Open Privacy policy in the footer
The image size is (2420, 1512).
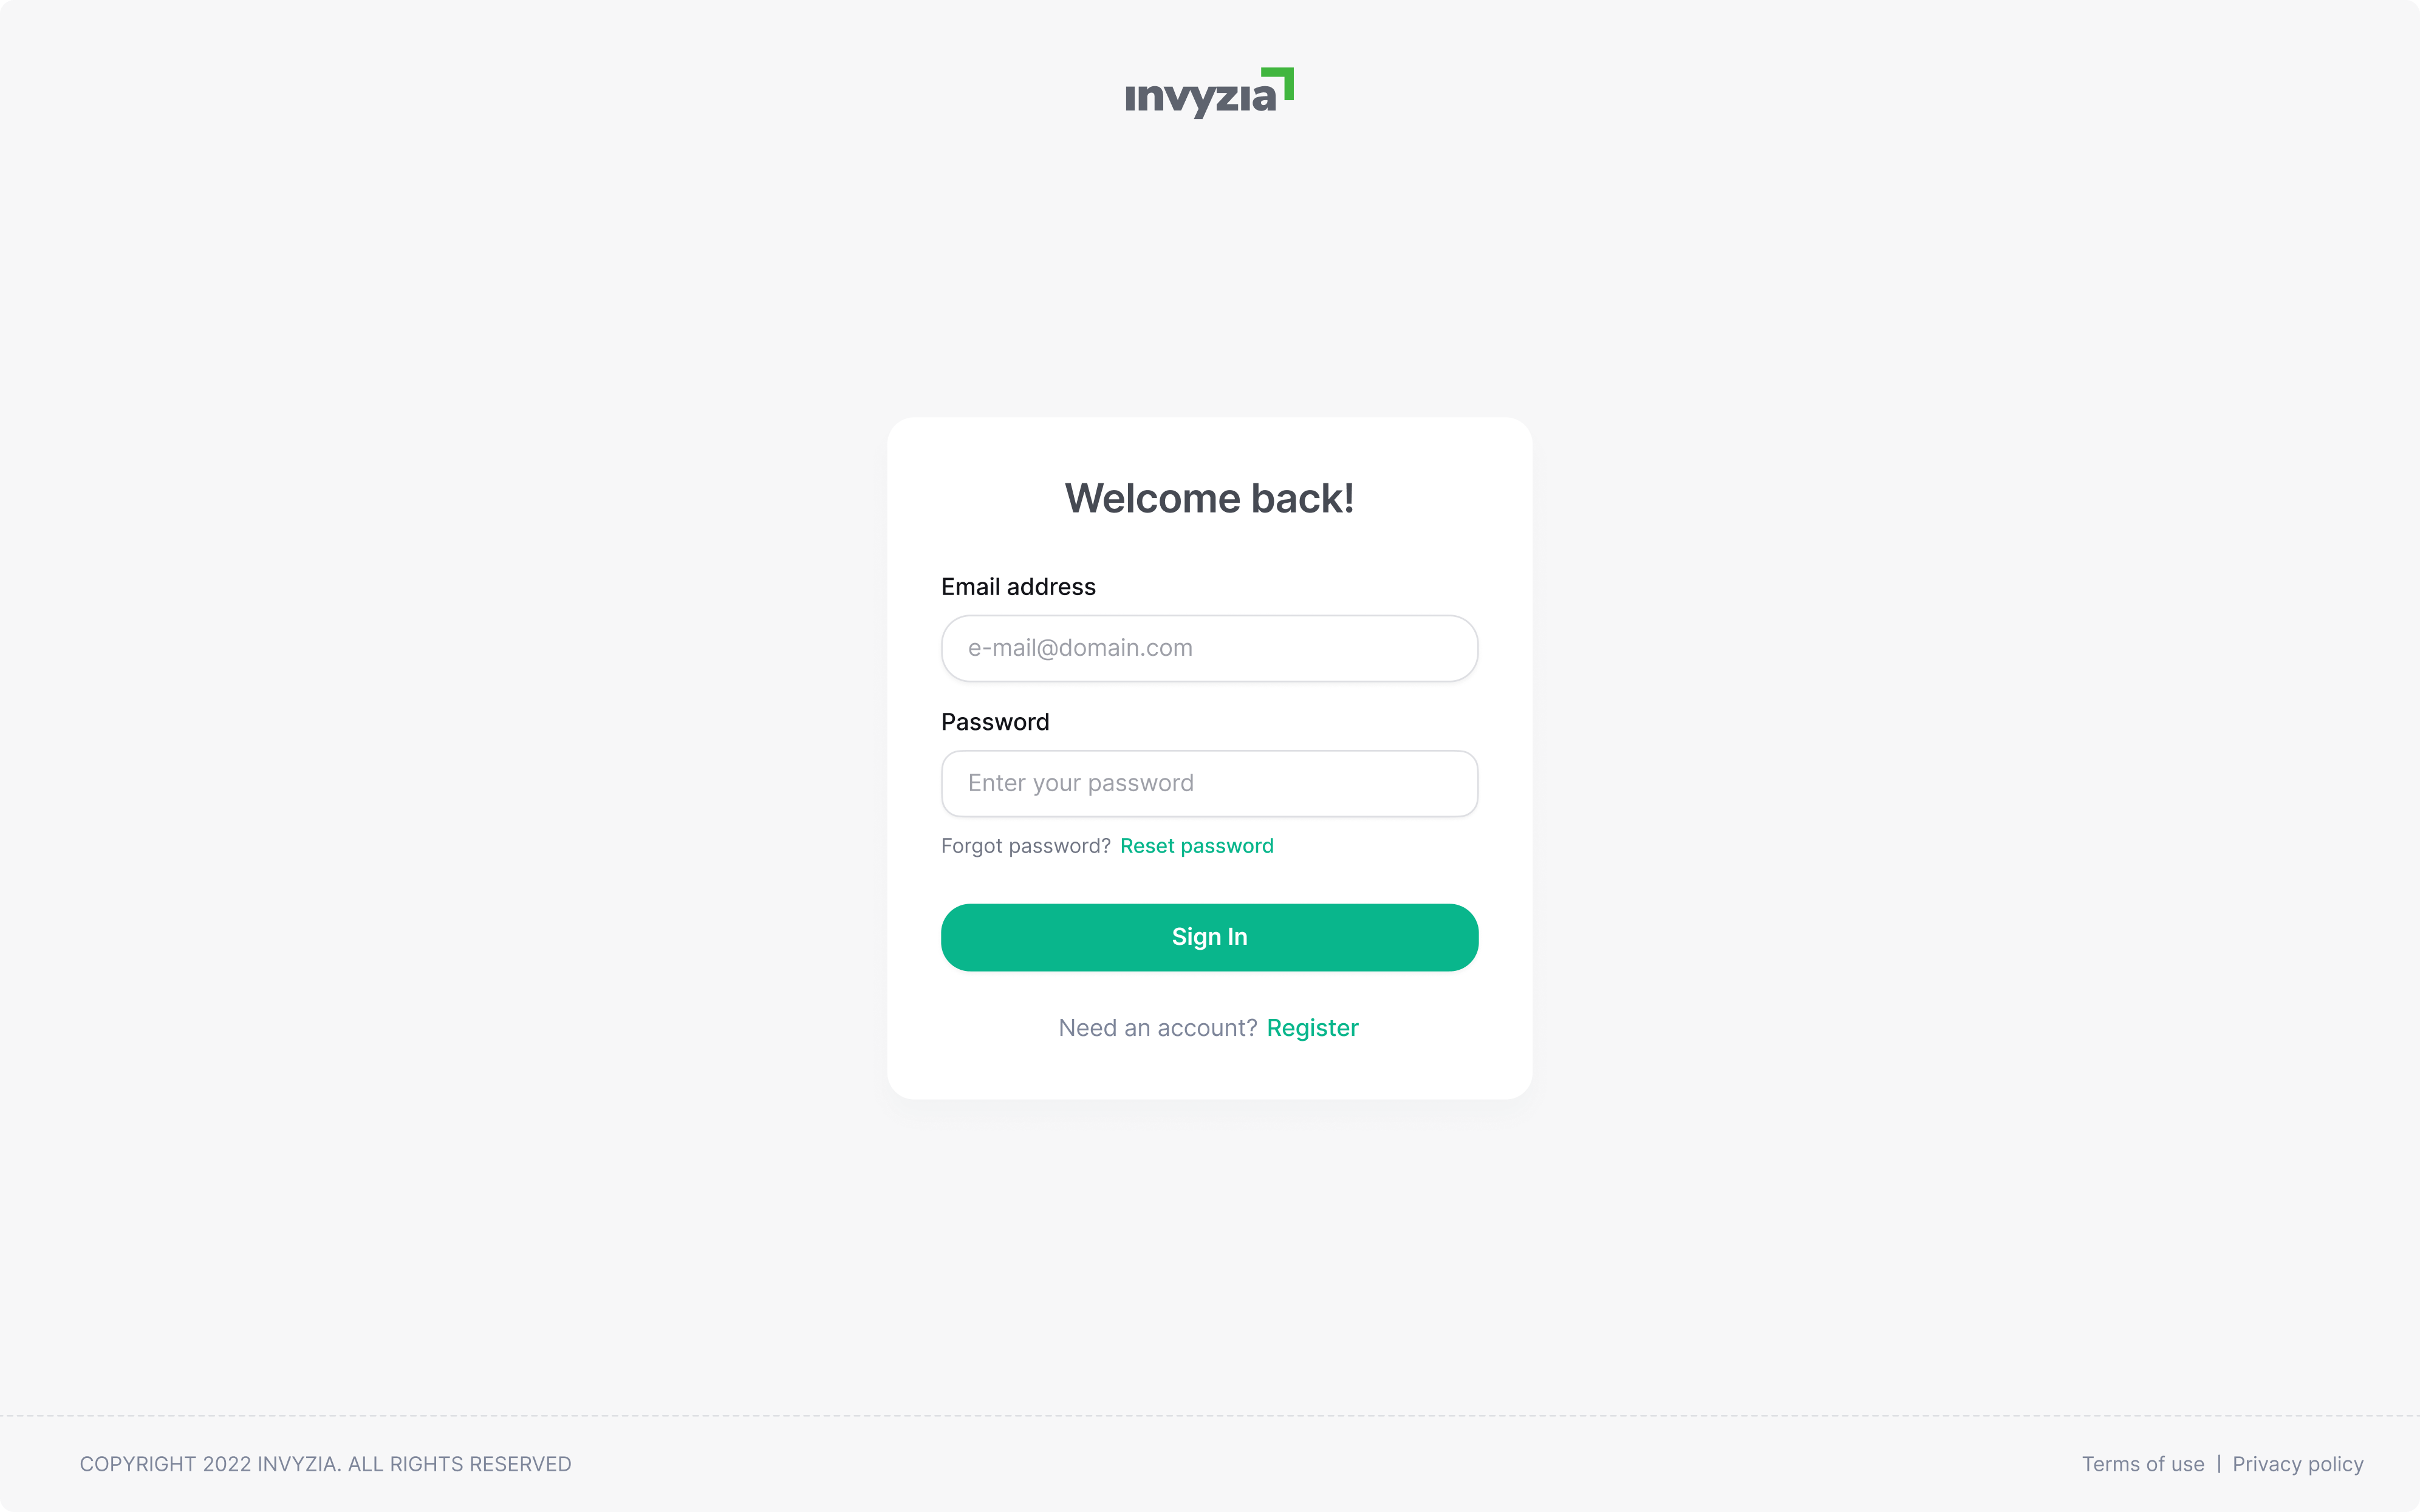pos(2298,1464)
